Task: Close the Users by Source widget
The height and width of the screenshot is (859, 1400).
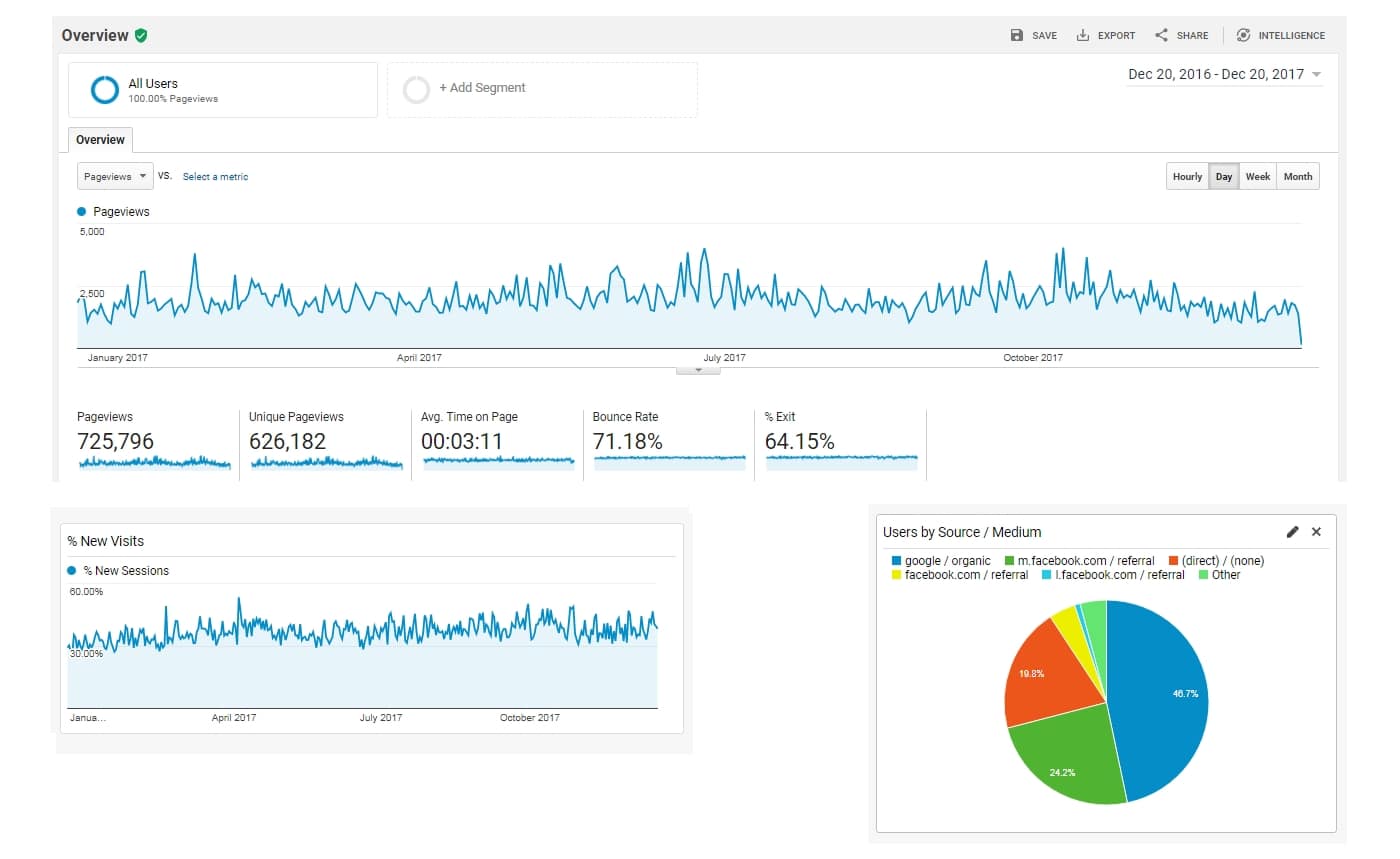Action: 1316,532
